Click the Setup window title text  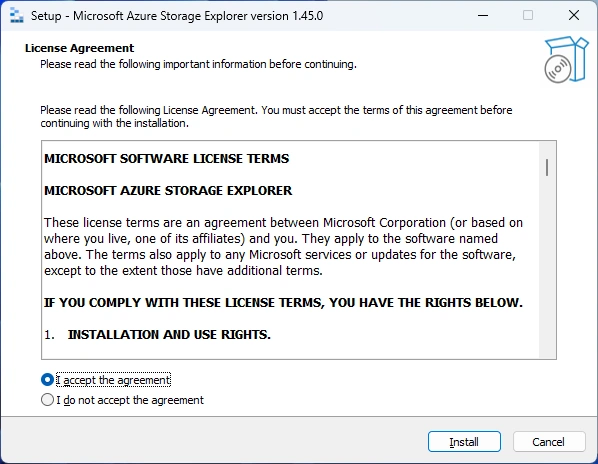tap(177, 16)
